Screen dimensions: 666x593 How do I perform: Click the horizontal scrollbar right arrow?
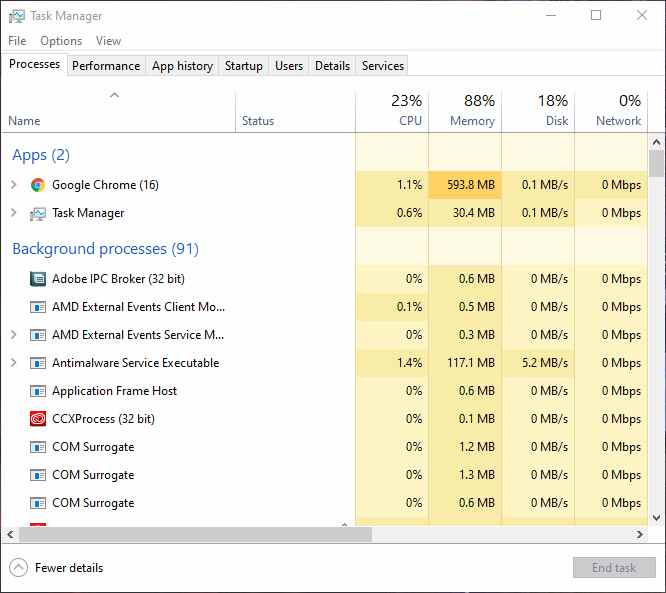coord(640,534)
